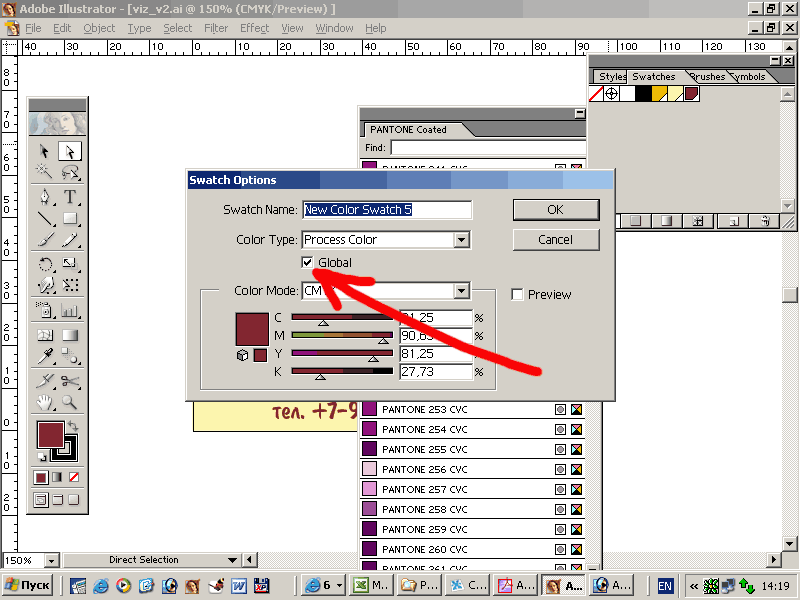This screenshot has height=600, width=800.
Task: Open the Window menu
Action: 334,28
